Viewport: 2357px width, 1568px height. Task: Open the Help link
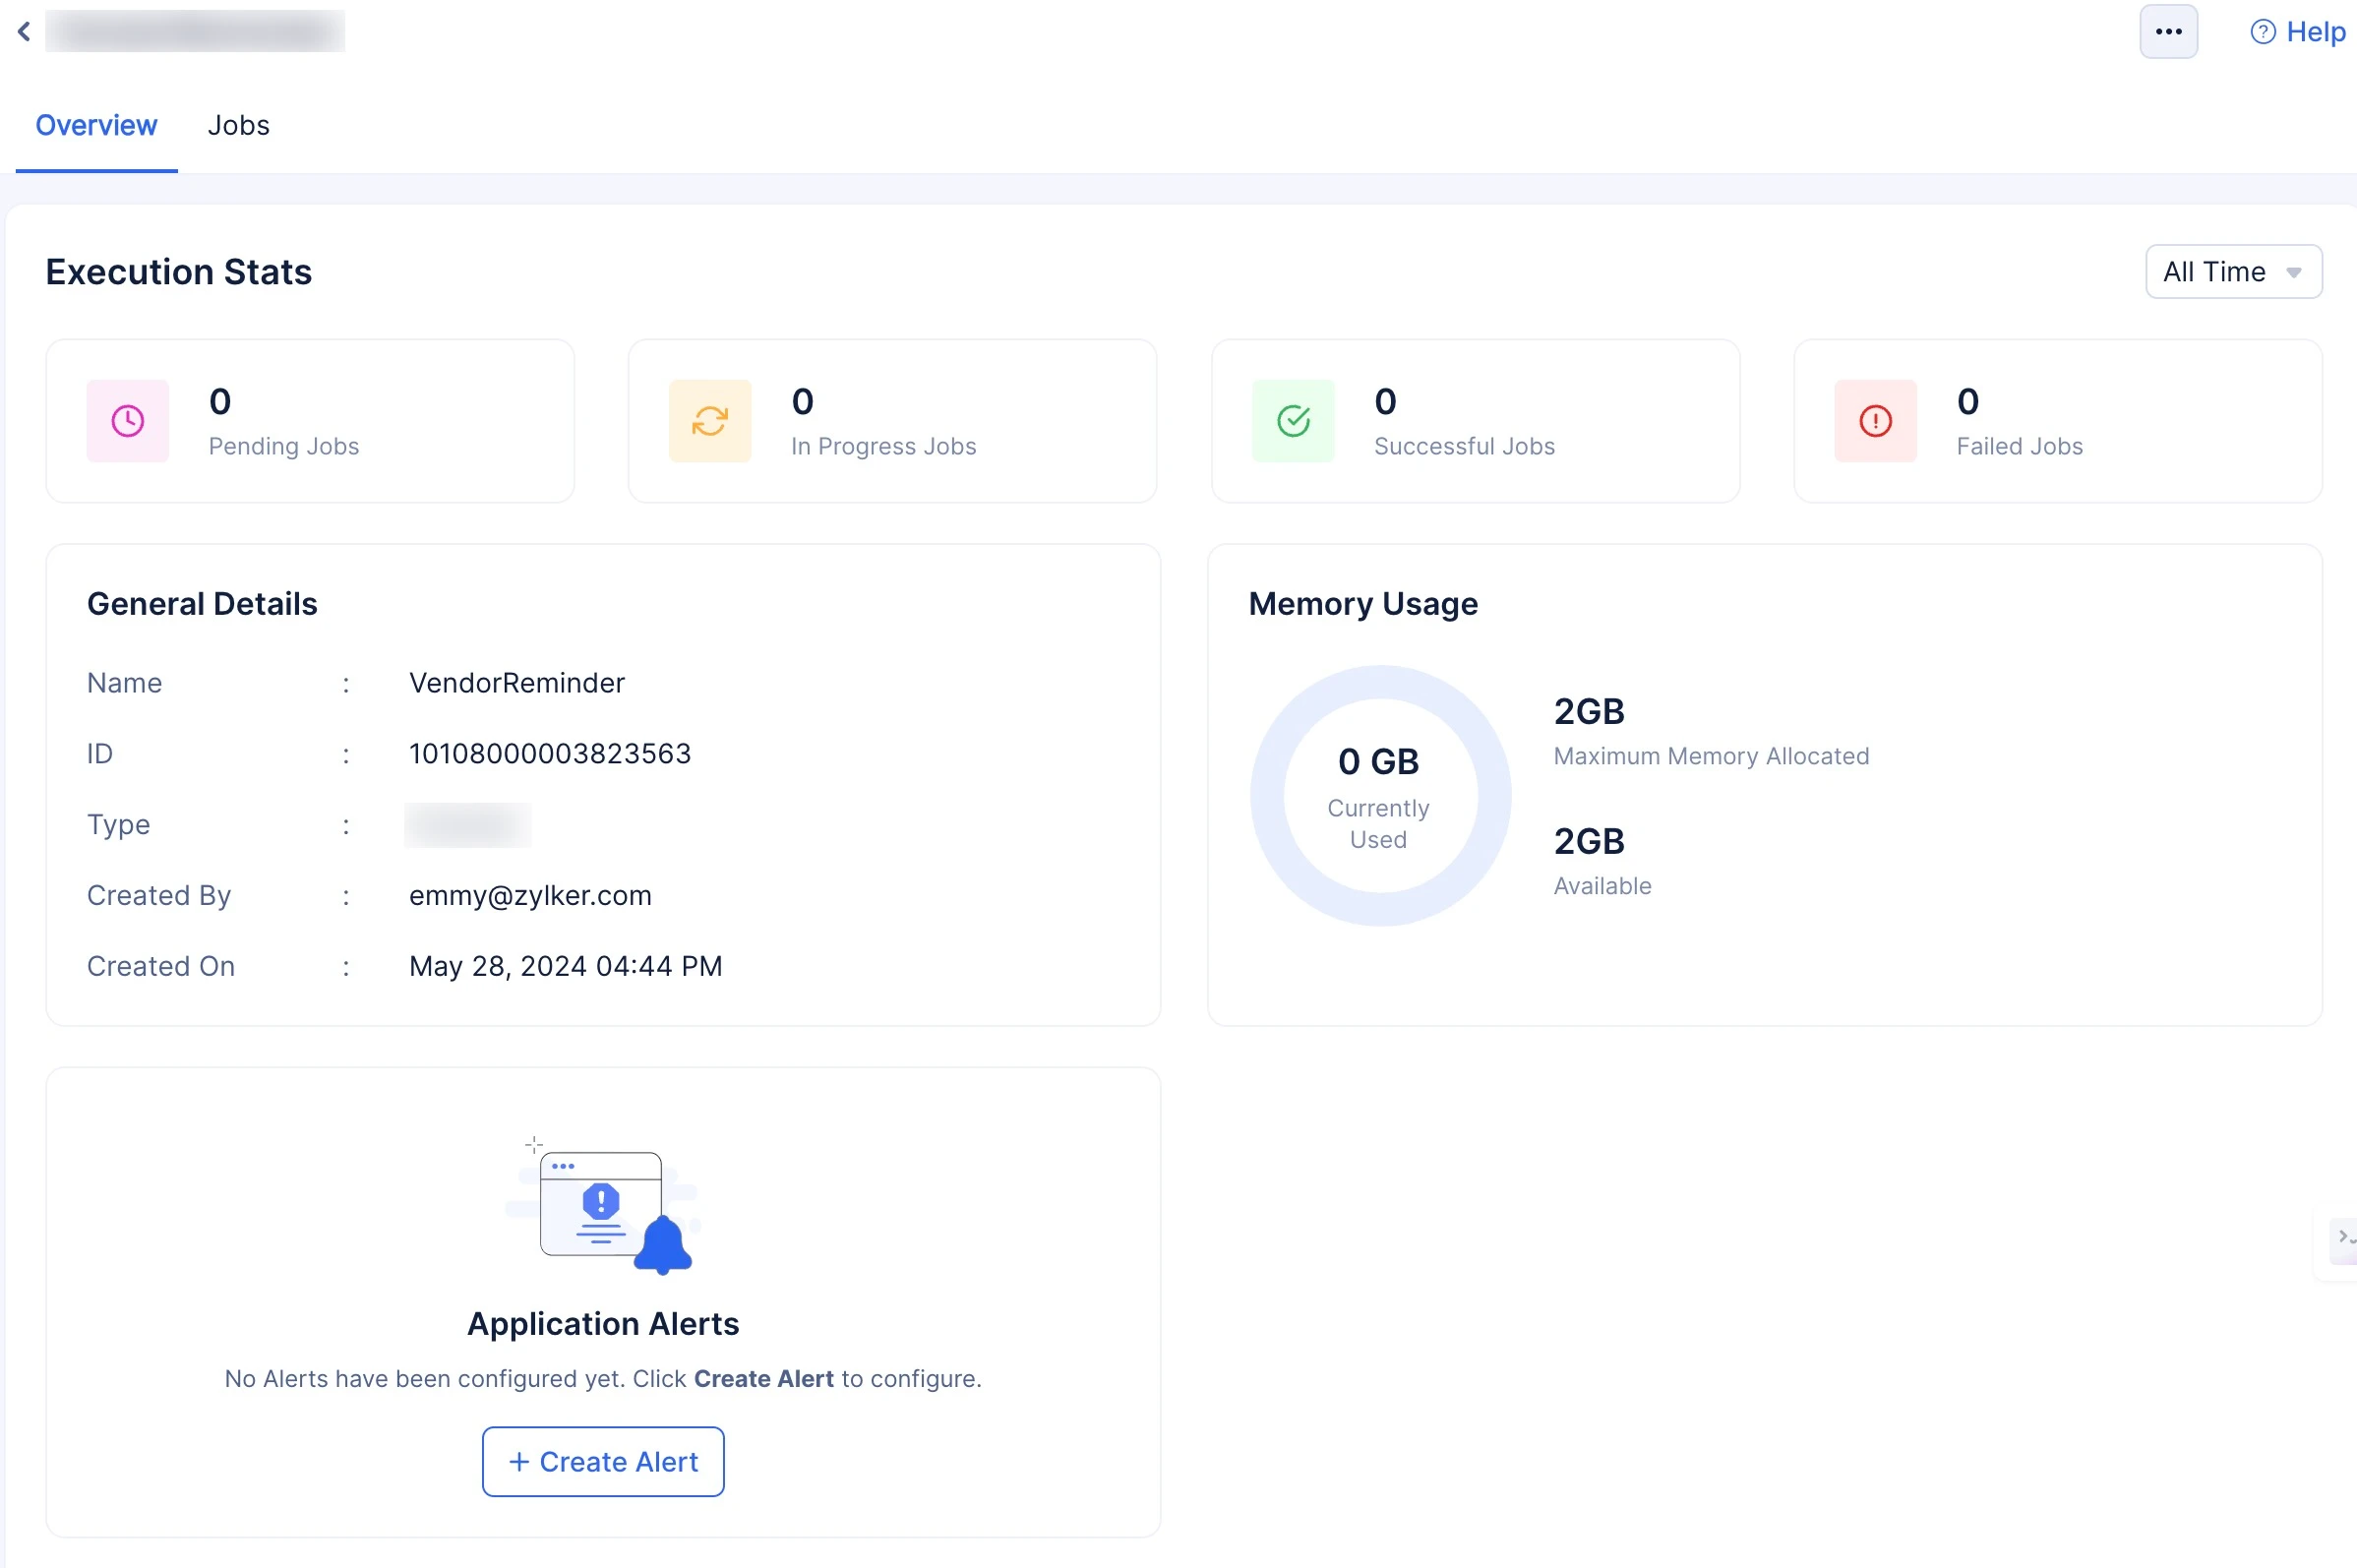click(2297, 32)
